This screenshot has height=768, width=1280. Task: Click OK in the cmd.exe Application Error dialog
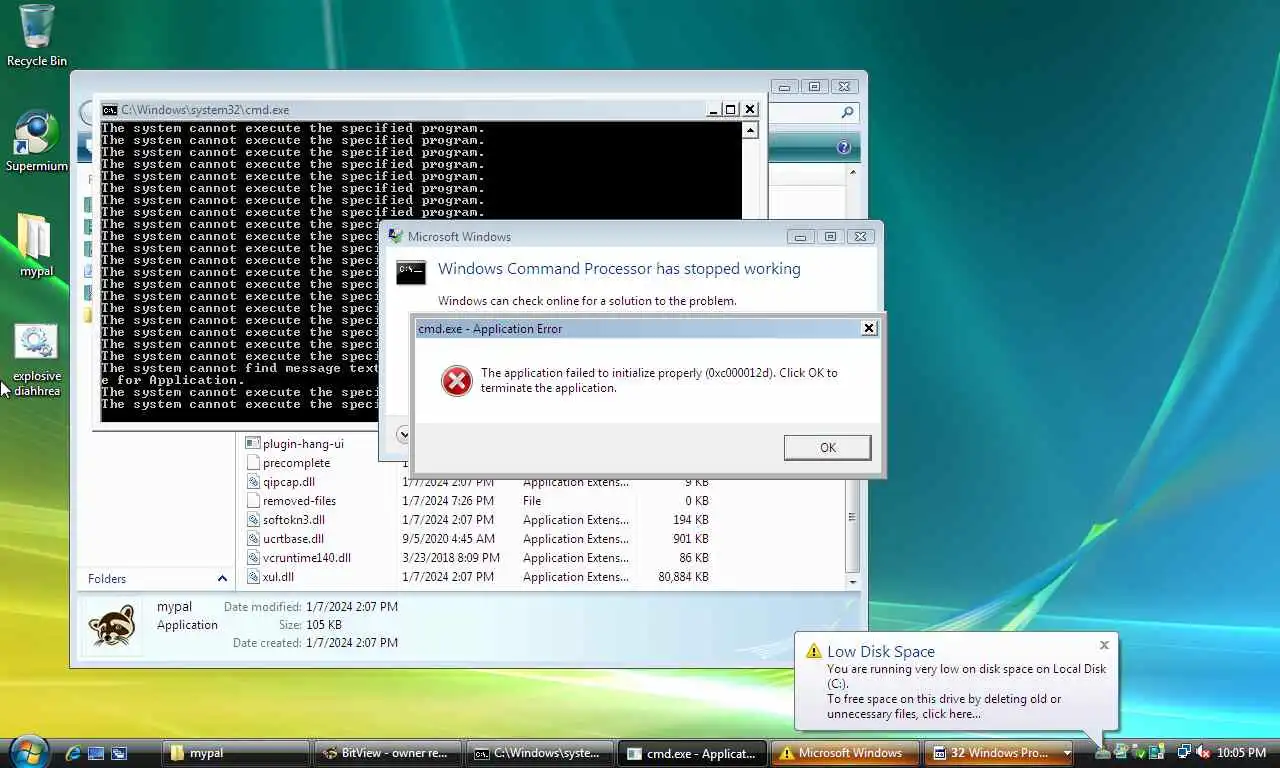tap(827, 448)
